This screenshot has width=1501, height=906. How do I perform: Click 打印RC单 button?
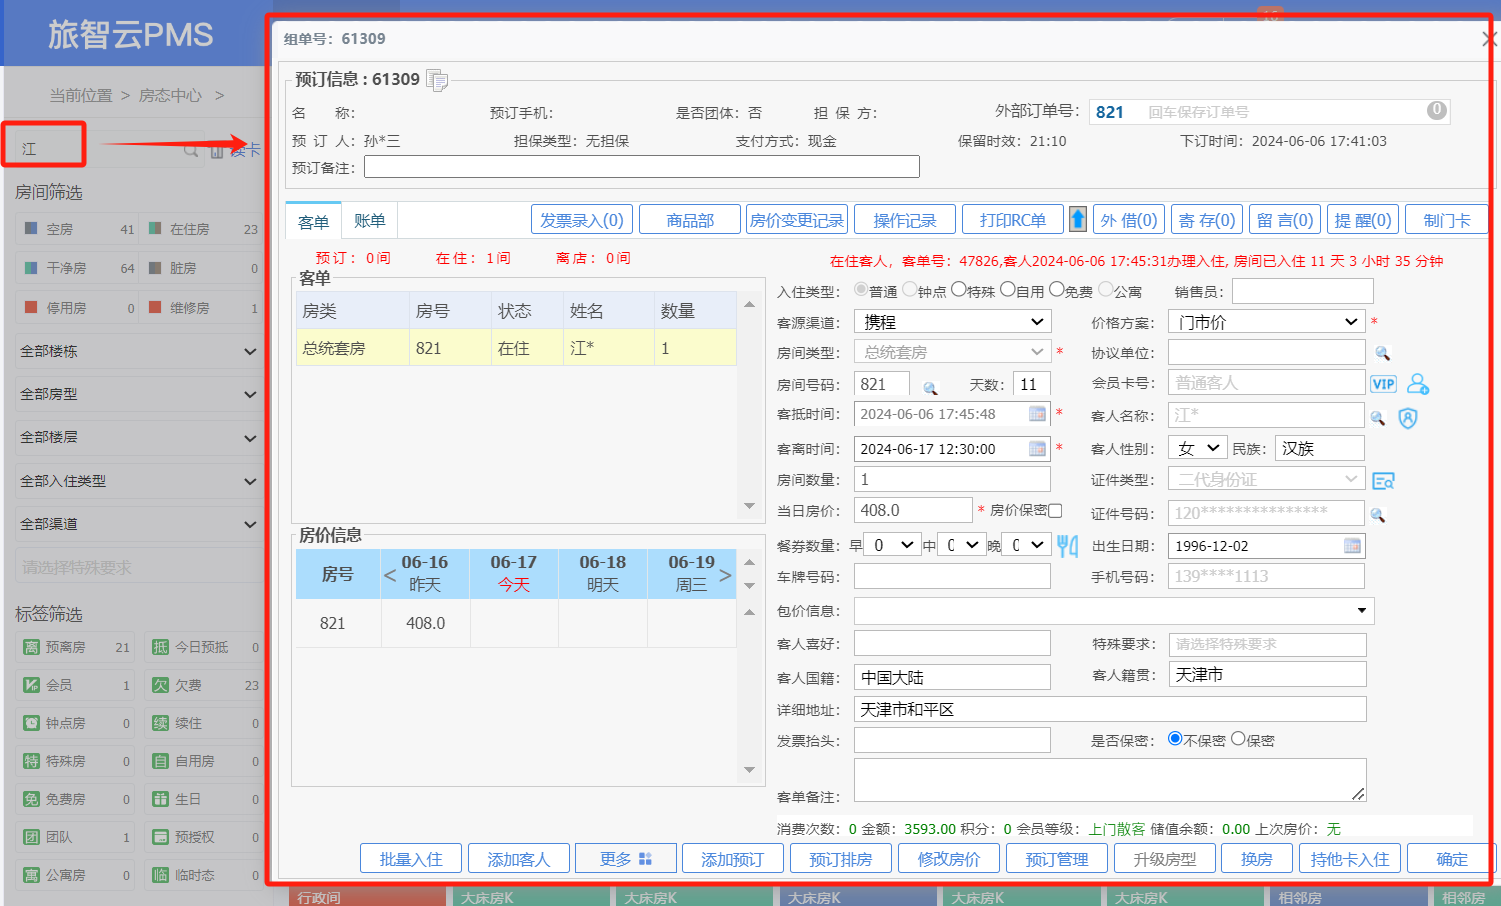point(1013,220)
